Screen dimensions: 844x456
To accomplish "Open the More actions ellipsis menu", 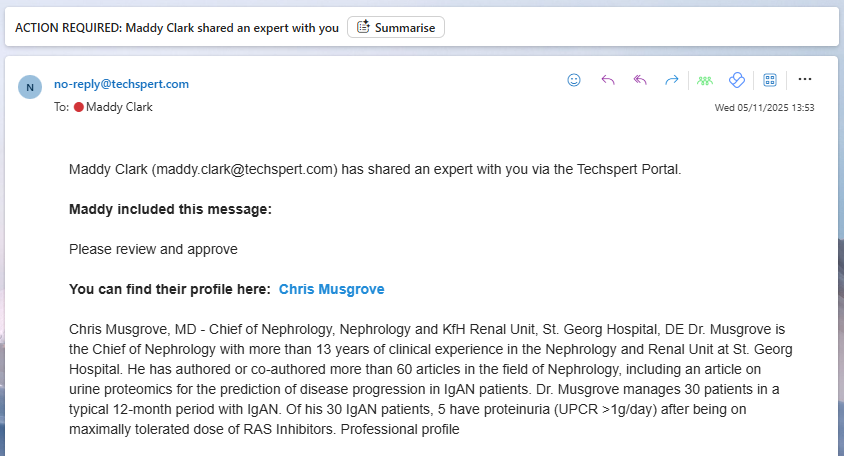I will pos(805,80).
